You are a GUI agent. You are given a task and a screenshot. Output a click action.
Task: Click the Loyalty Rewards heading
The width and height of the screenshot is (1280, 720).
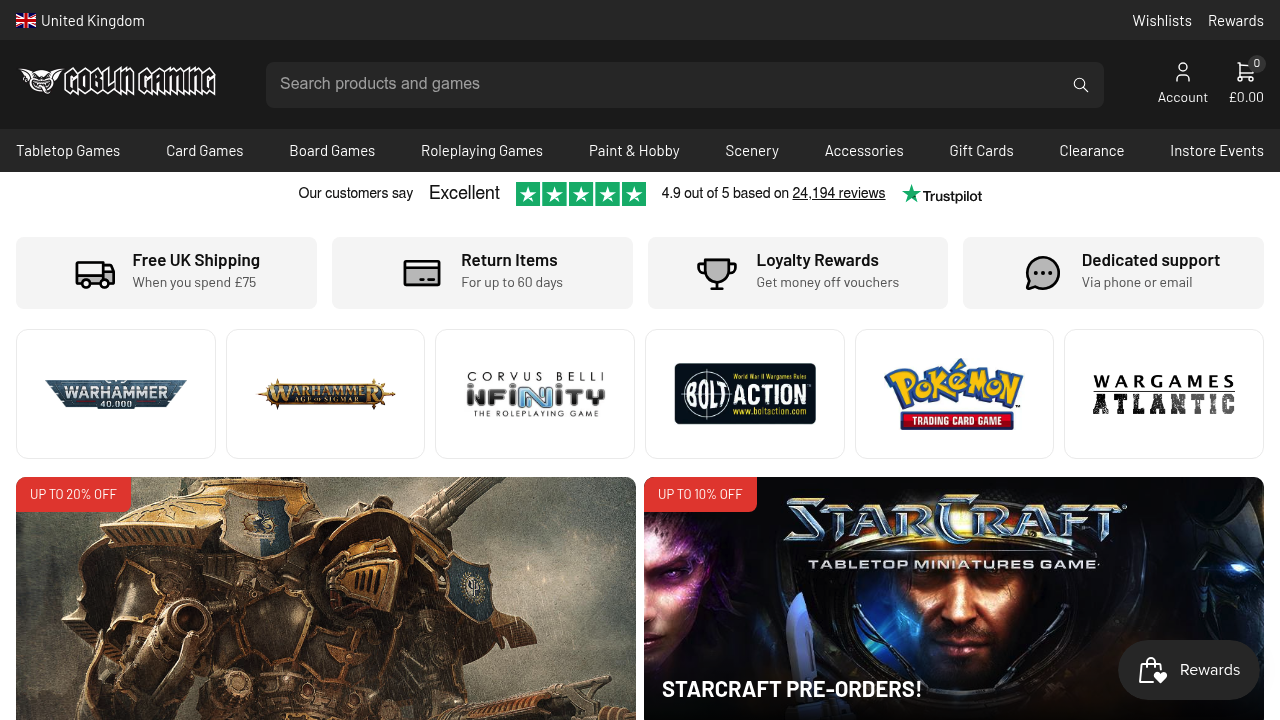(818, 260)
